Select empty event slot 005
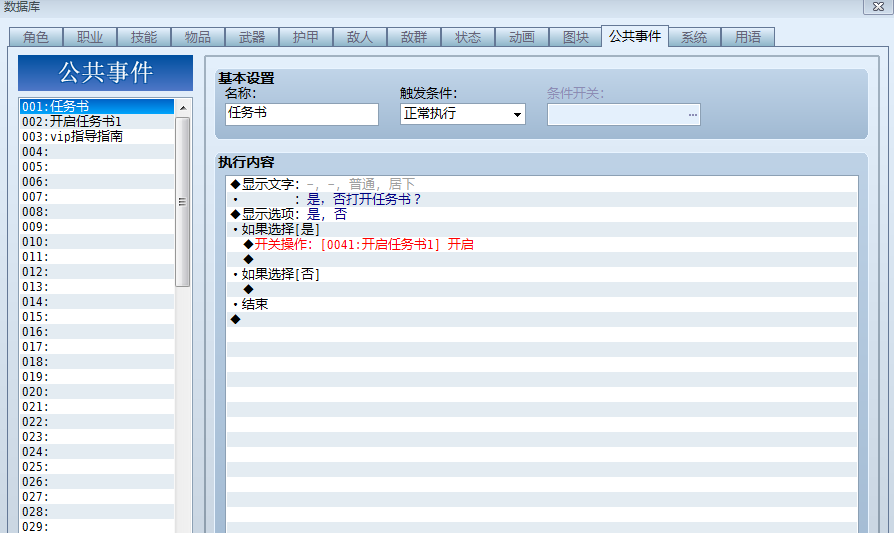 [x=97, y=166]
